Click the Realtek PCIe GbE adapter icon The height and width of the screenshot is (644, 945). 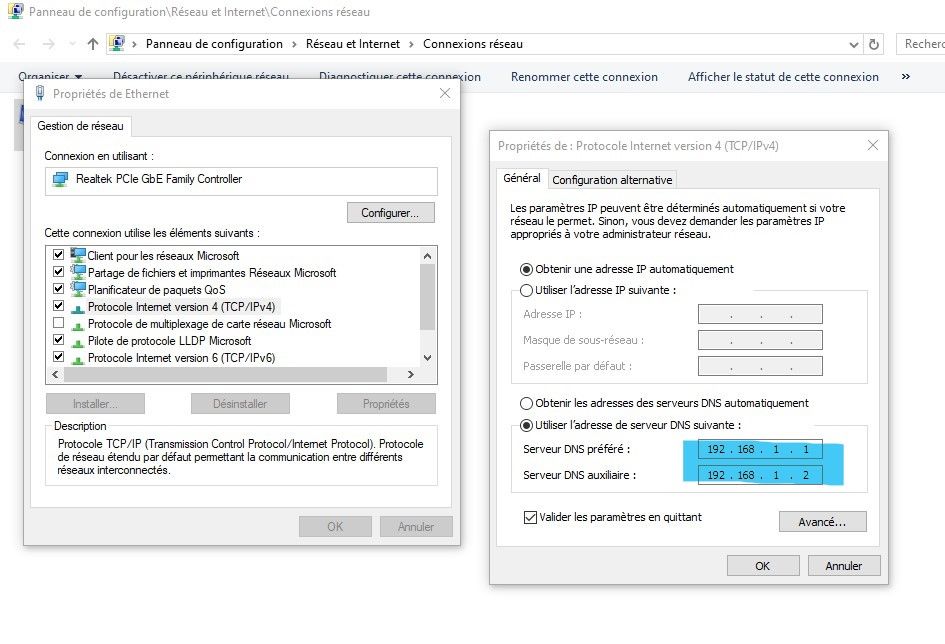(60, 180)
